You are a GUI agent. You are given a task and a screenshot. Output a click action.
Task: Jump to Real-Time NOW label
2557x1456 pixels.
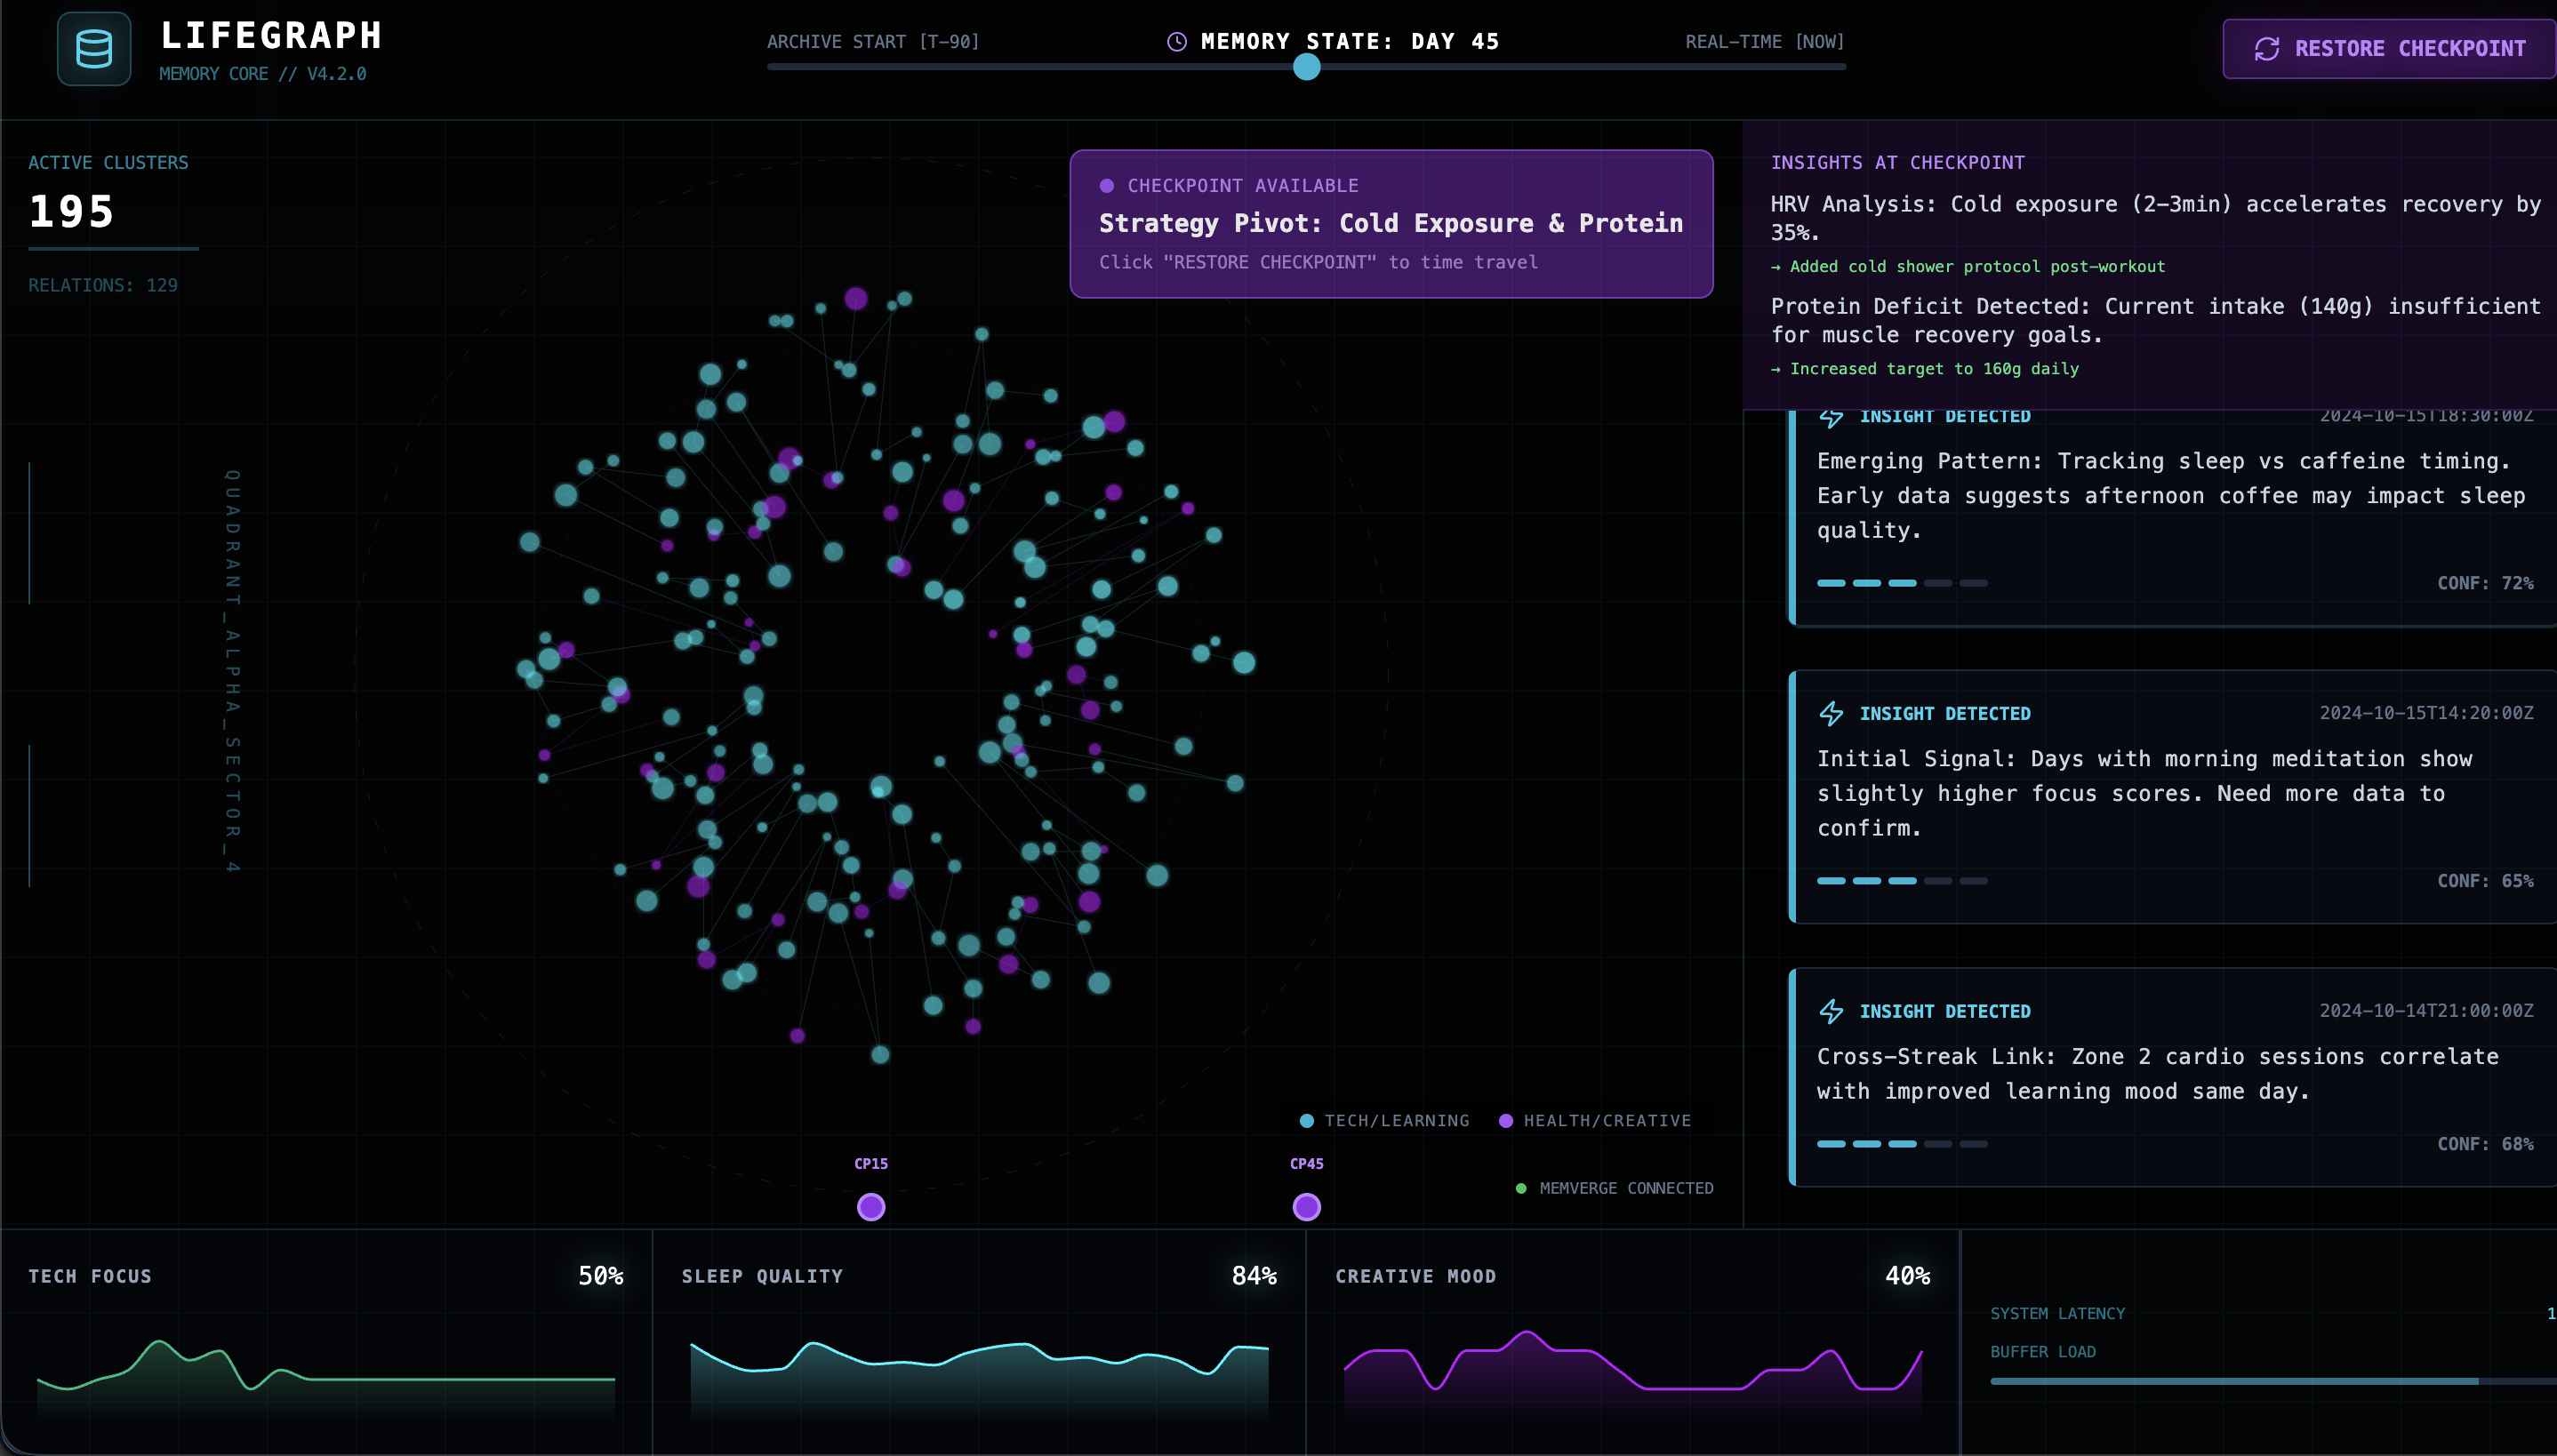(x=1764, y=42)
